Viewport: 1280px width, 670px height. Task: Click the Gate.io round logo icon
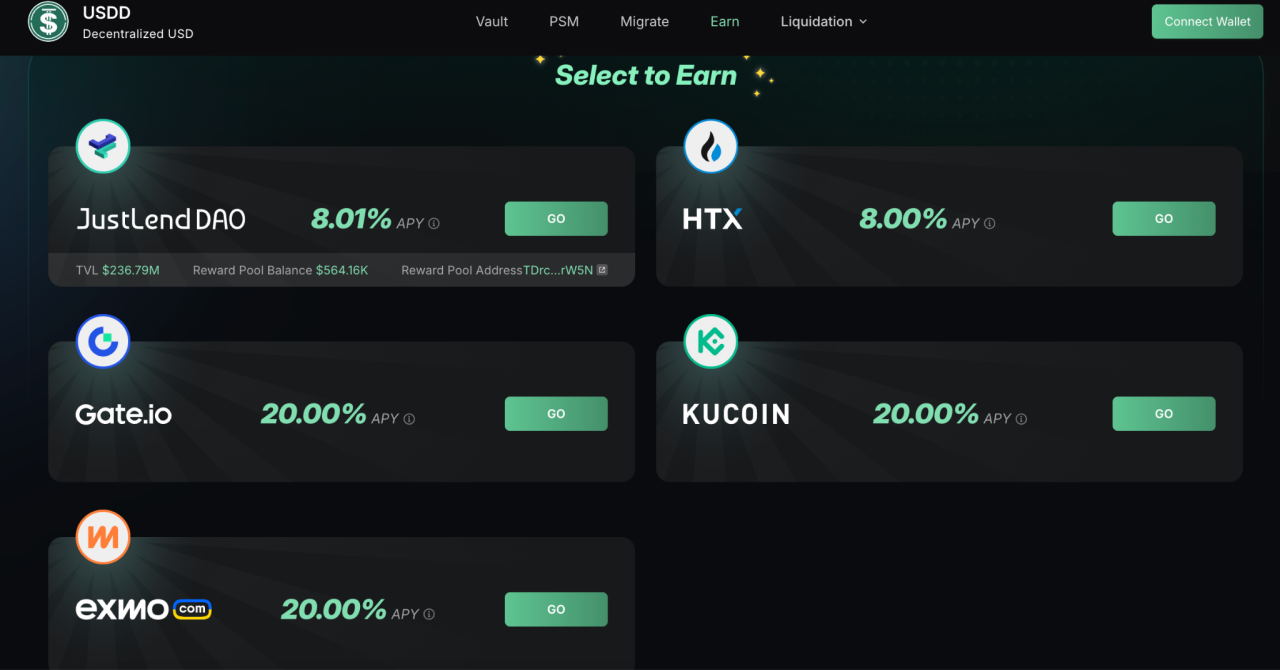103,342
